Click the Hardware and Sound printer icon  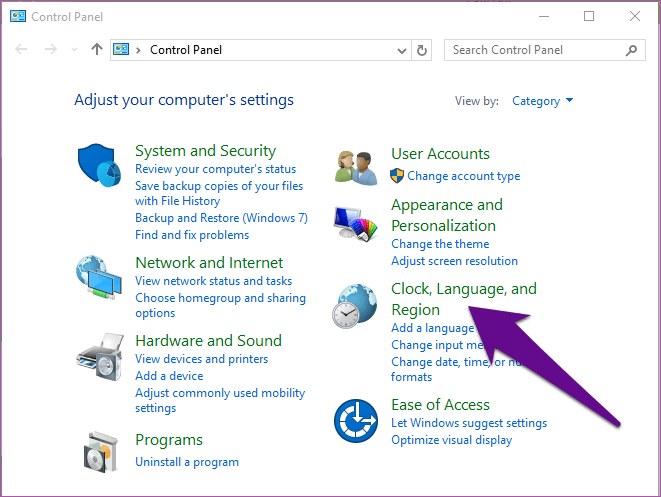coord(100,357)
